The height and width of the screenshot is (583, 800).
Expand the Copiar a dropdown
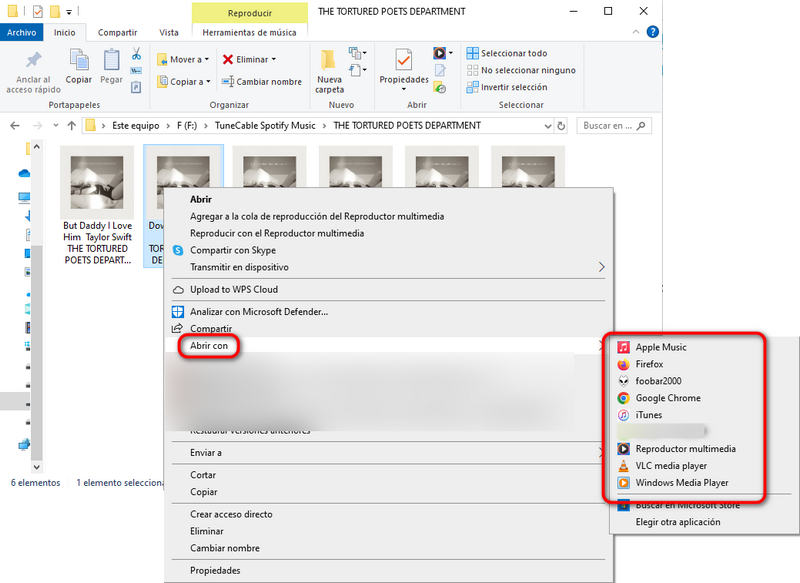184,82
